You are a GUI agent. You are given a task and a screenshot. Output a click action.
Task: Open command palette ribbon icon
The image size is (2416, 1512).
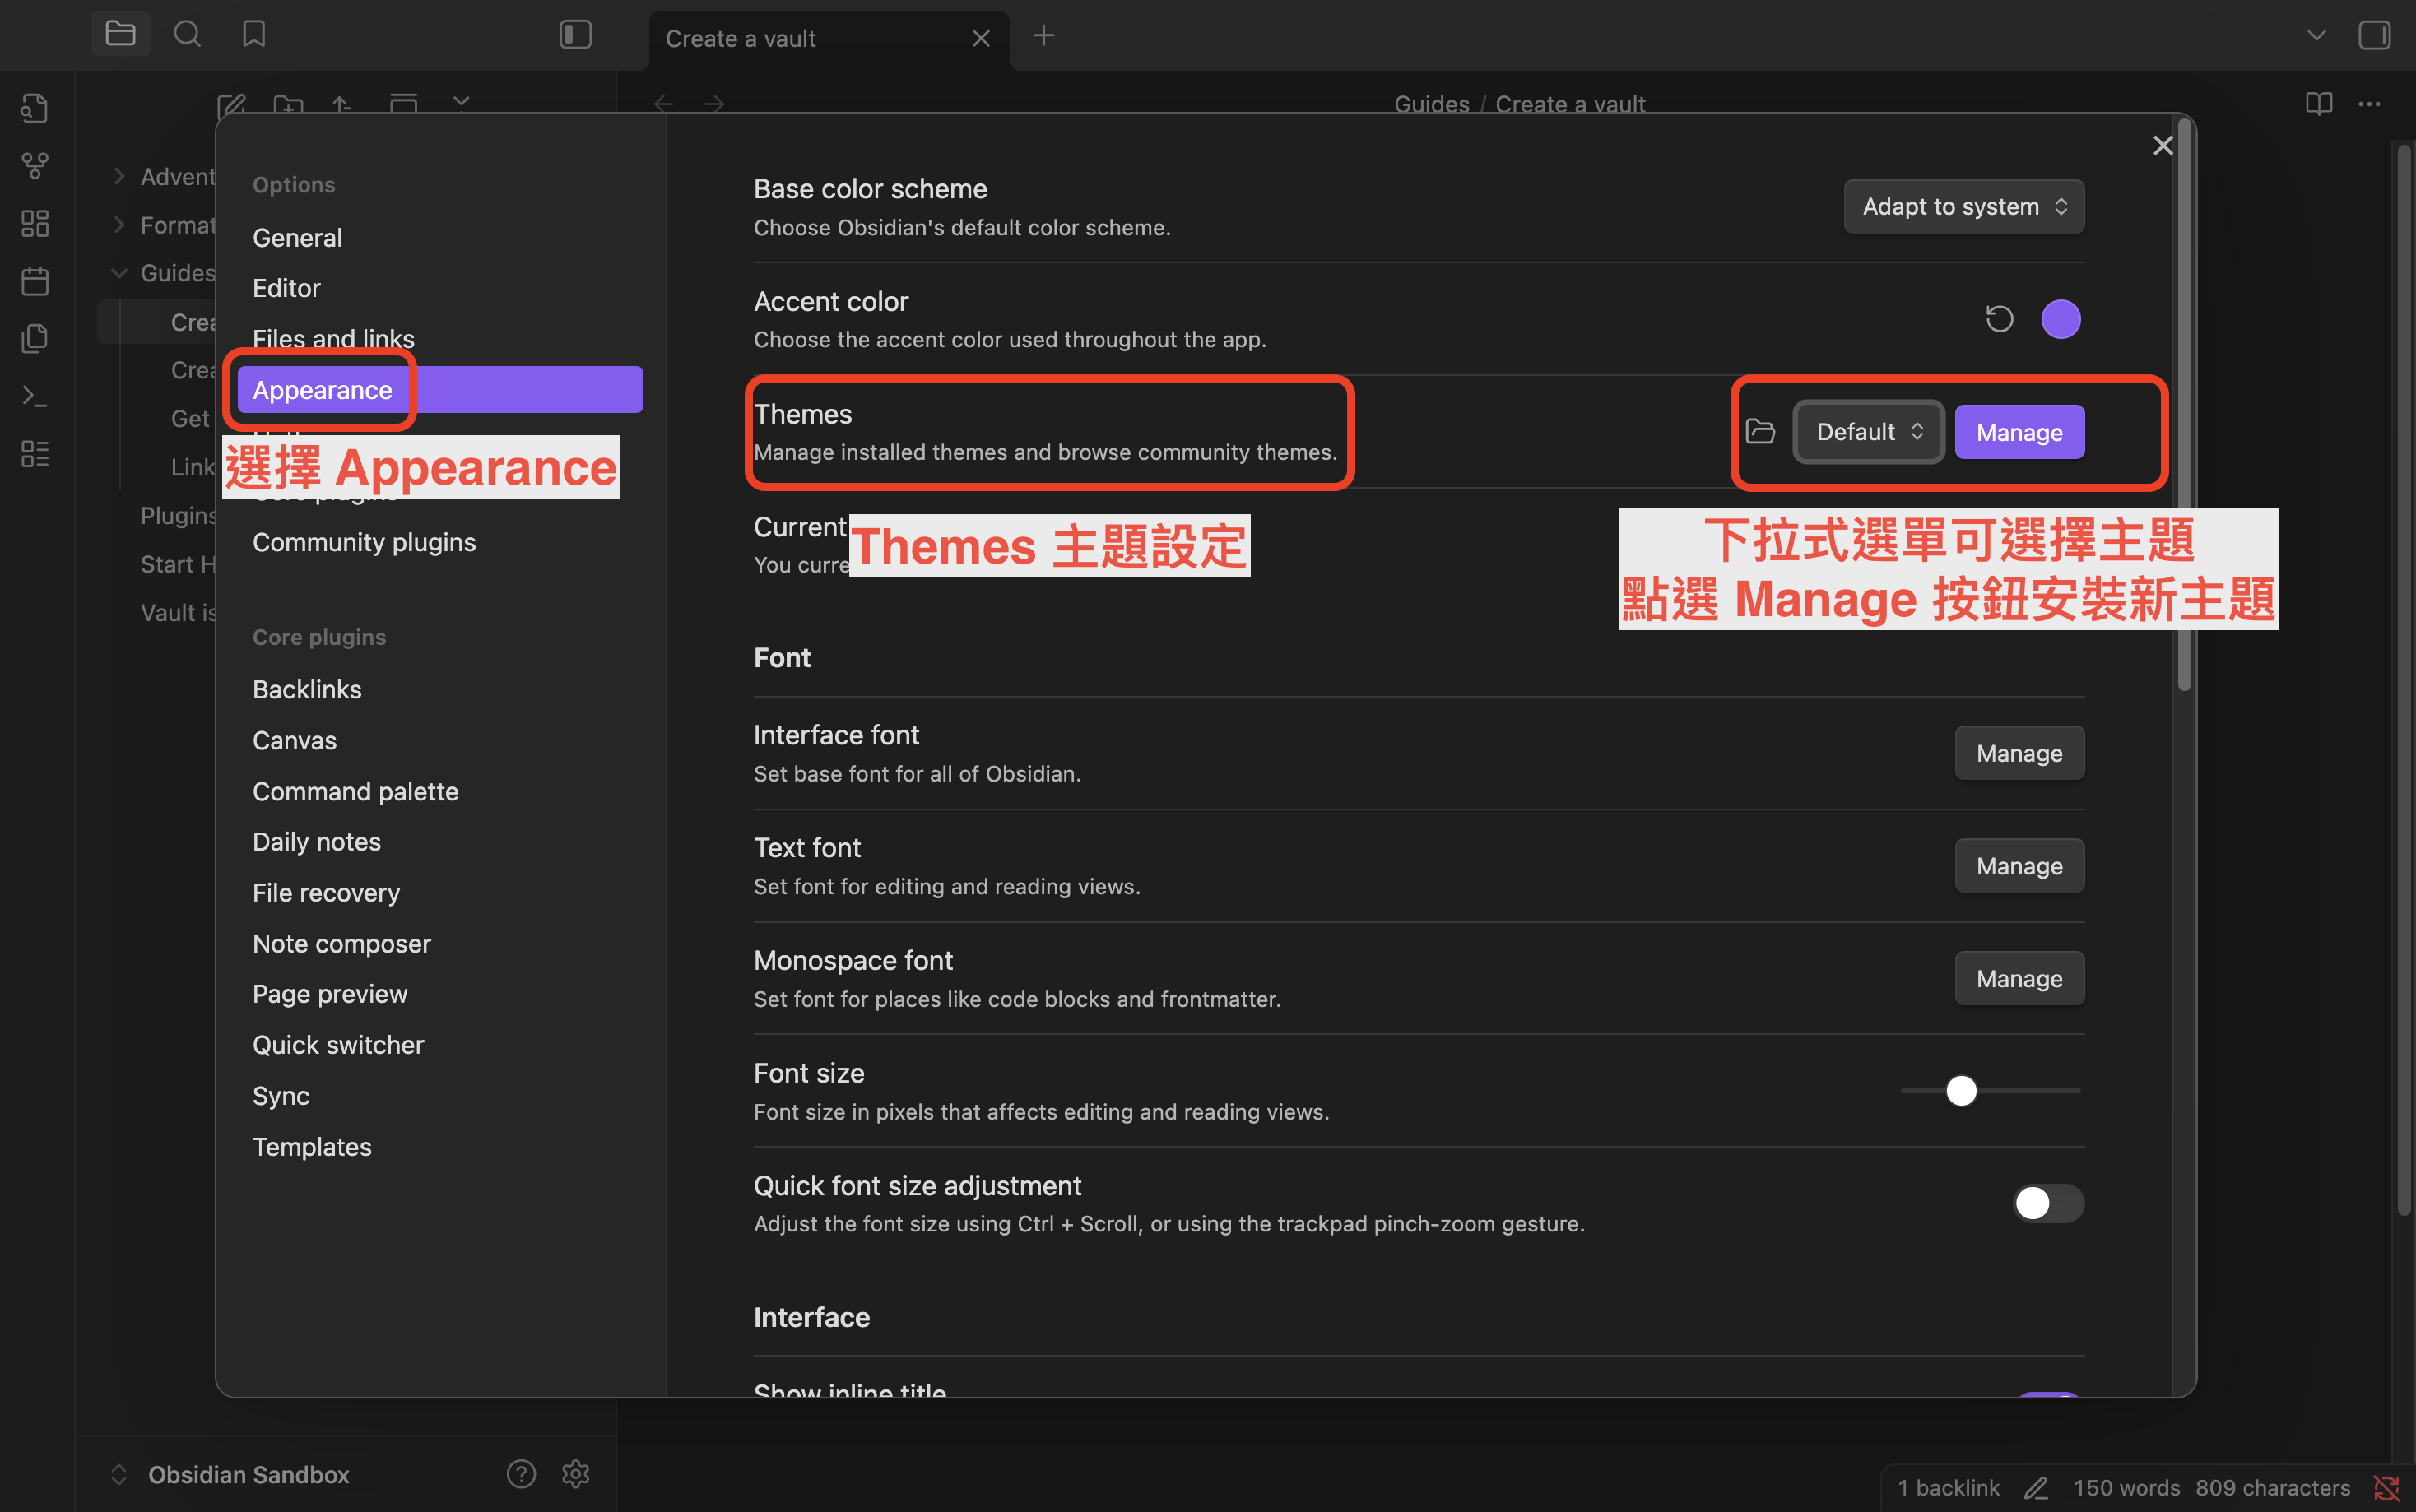[x=35, y=396]
